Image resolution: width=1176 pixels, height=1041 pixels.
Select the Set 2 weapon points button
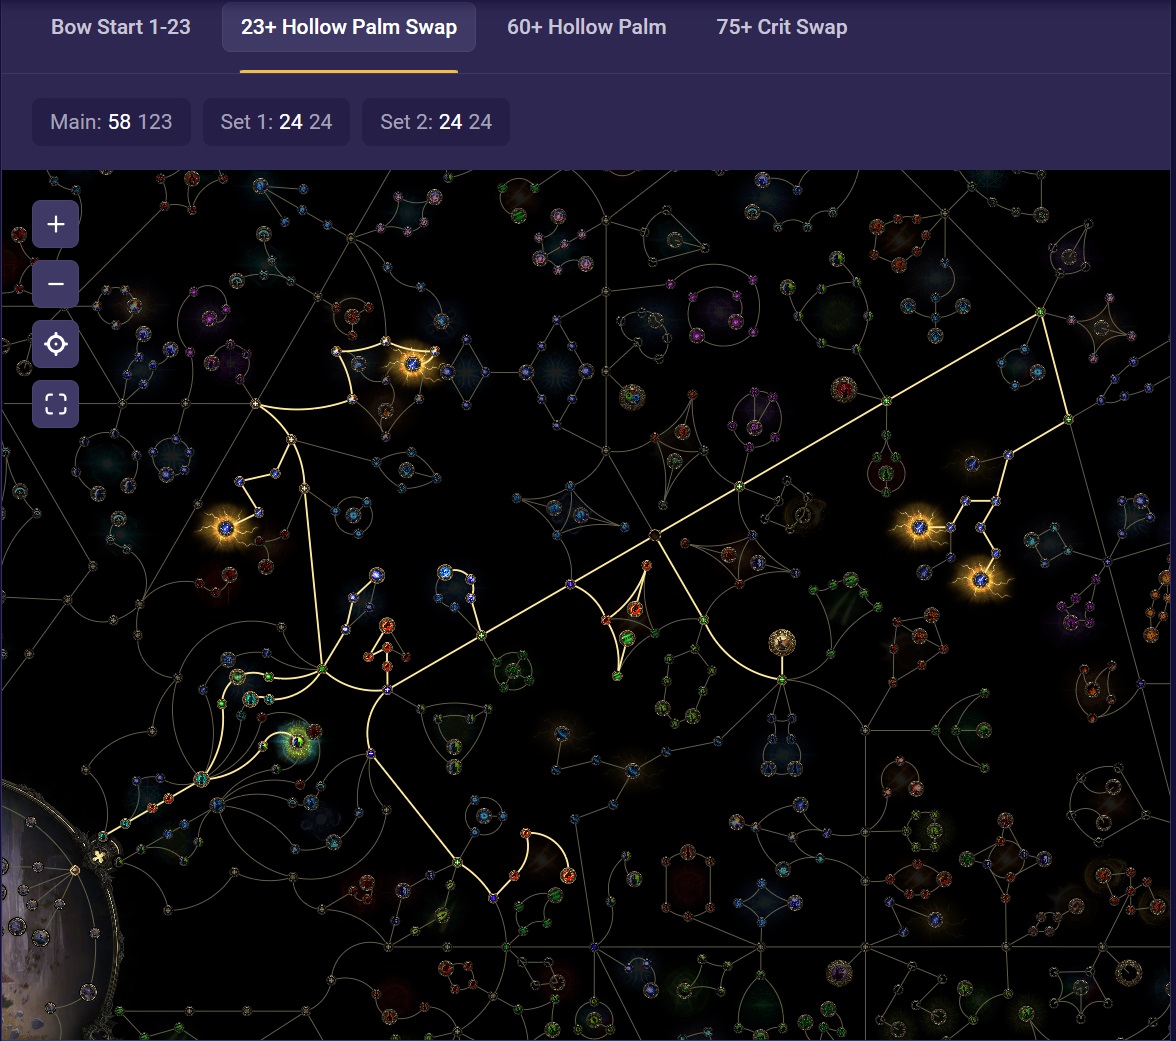point(435,122)
